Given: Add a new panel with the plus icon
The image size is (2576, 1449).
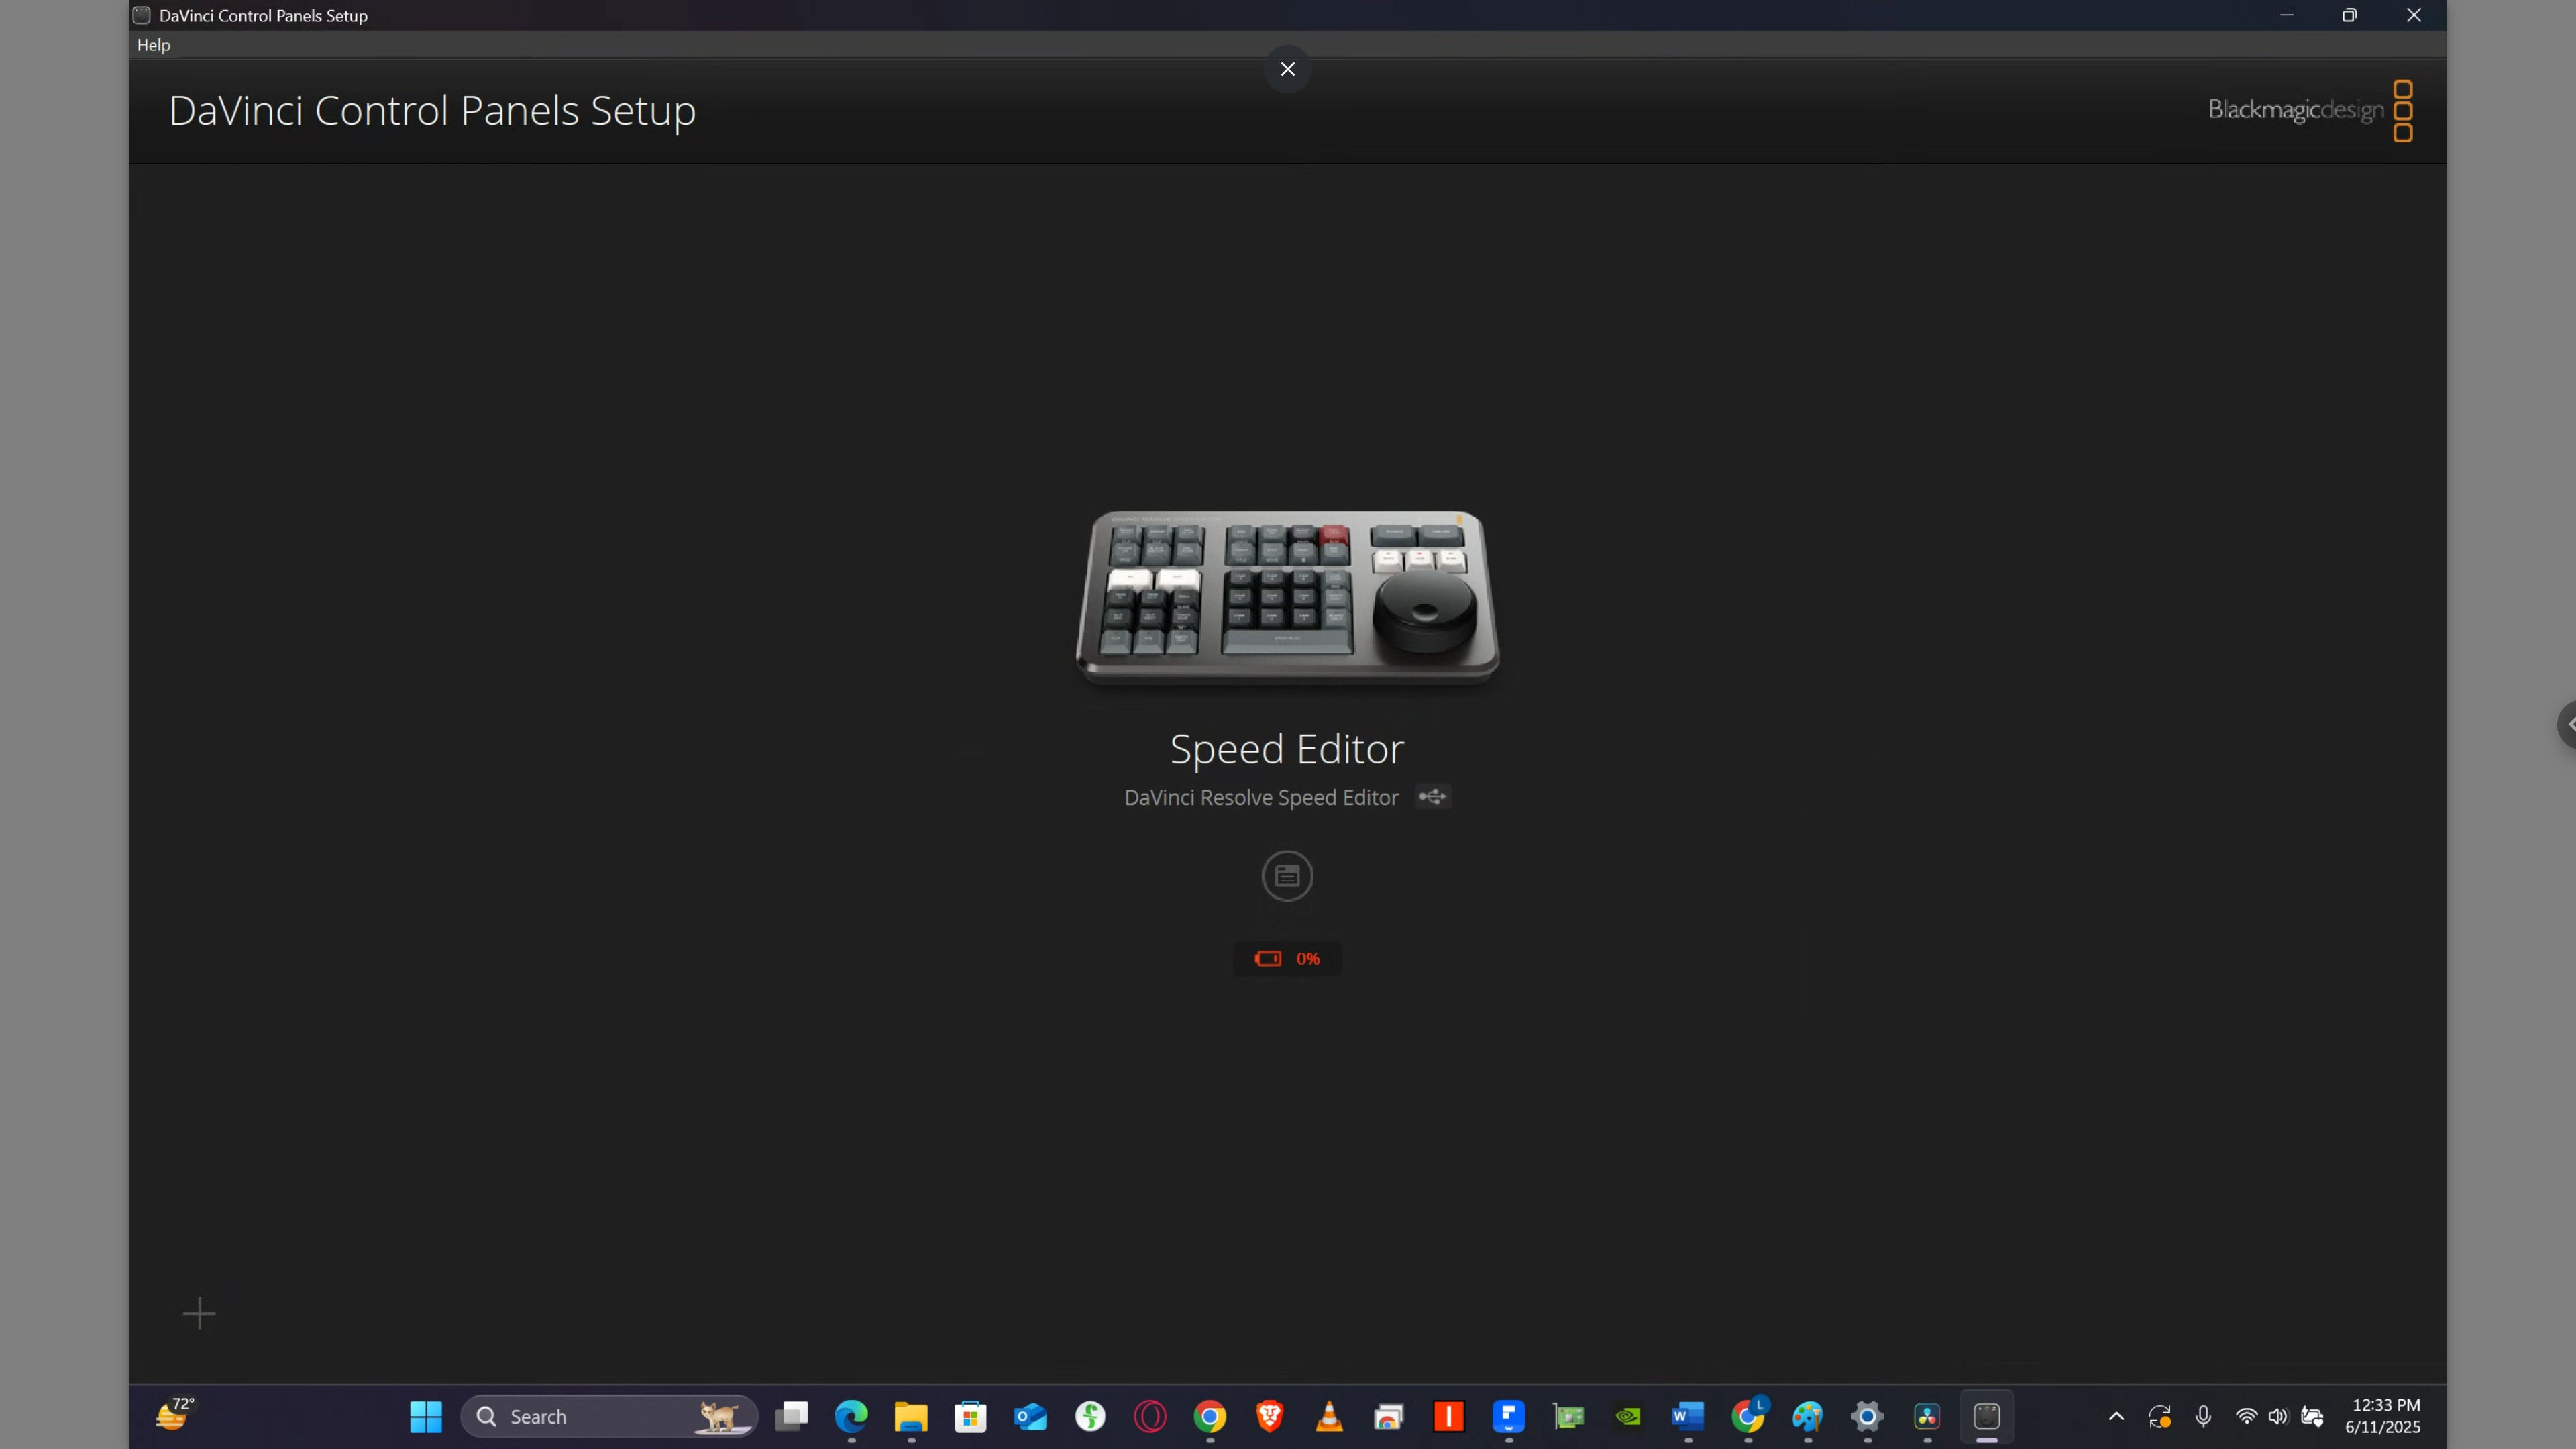Looking at the screenshot, I should 199,1313.
